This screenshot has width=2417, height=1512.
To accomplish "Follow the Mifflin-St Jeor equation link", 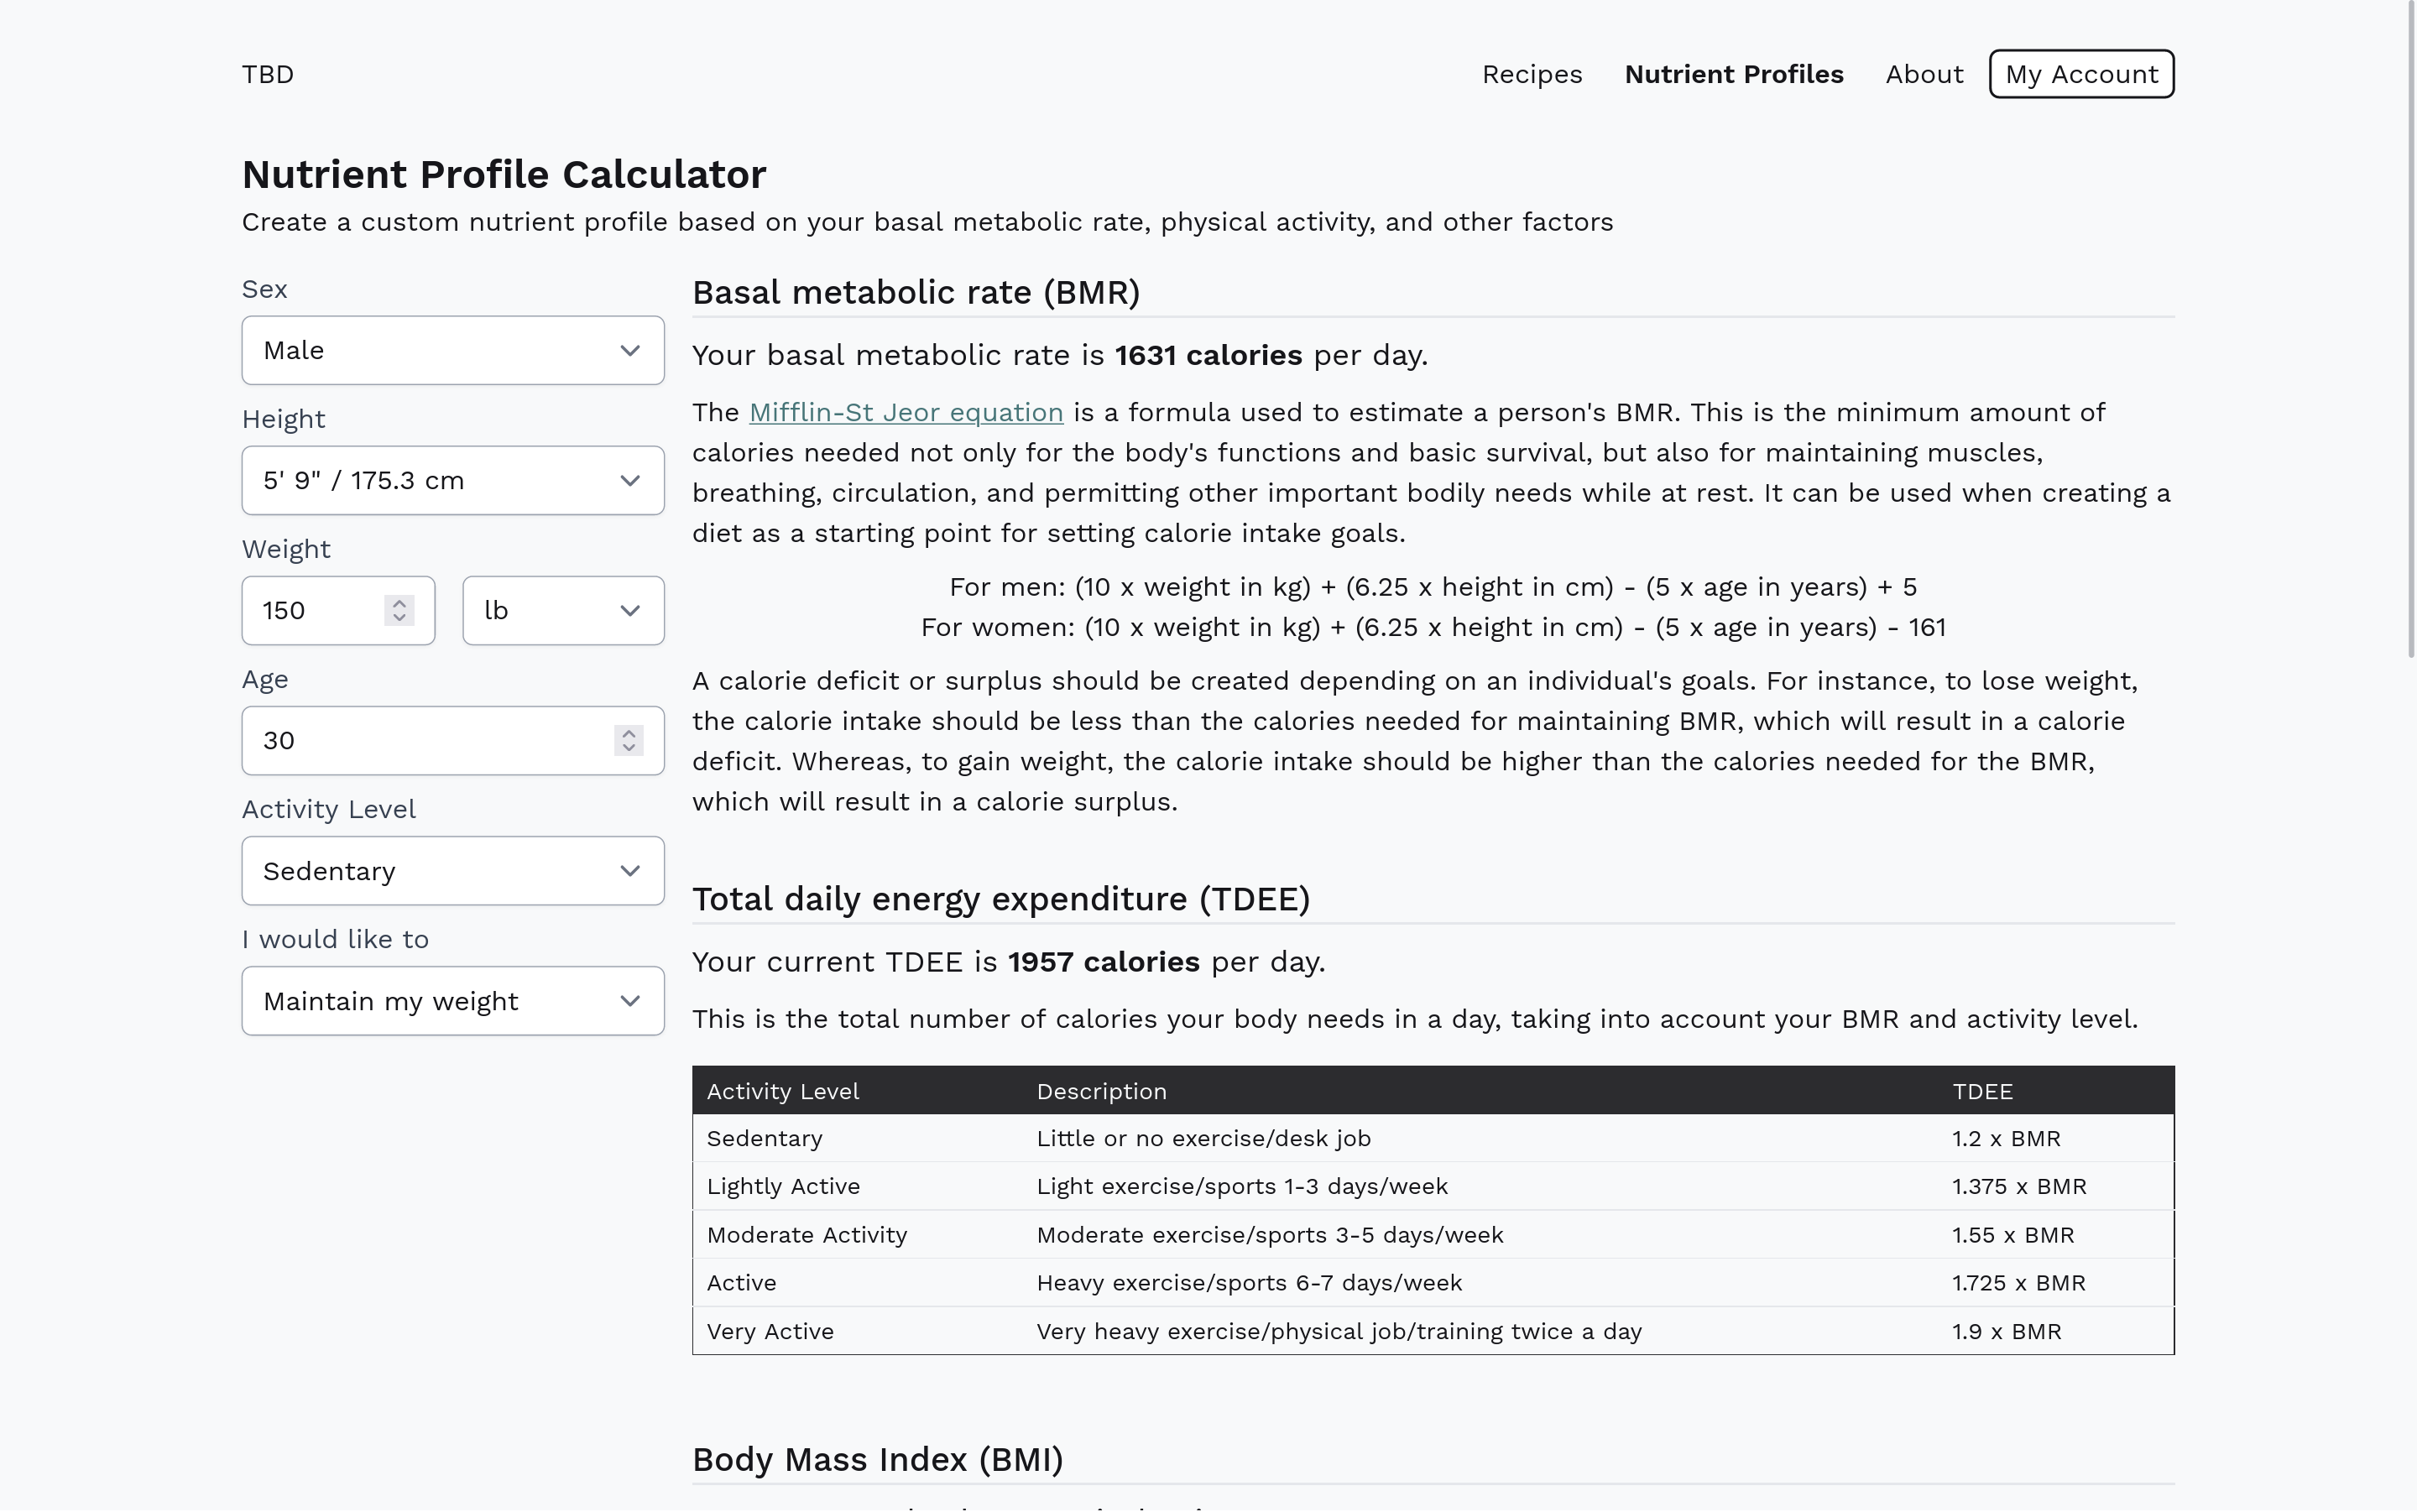I will pyautogui.click(x=905, y=412).
